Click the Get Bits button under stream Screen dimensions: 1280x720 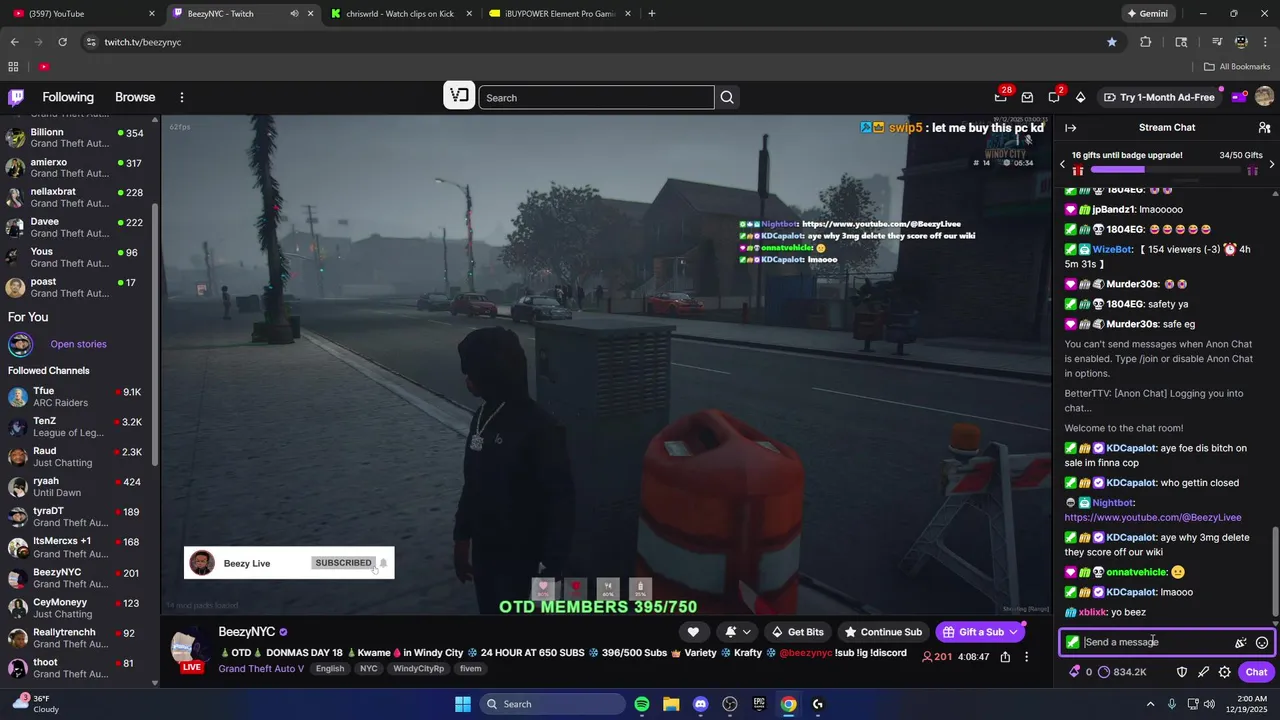pyautogui.click(x=798, y=632)
